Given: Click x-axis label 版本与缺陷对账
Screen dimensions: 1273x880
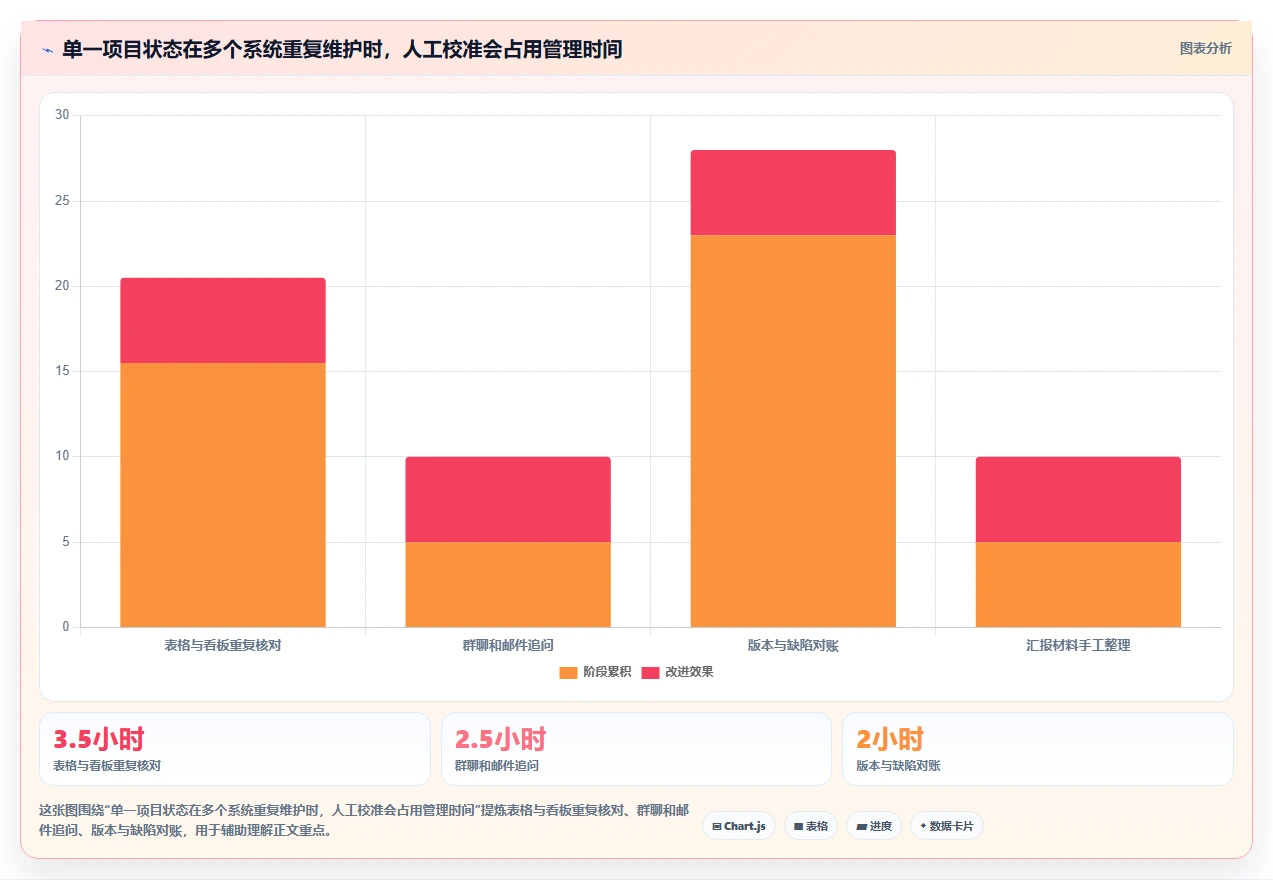Looking at the screenshot, I should pyautogui.click(x=793, y=645).
